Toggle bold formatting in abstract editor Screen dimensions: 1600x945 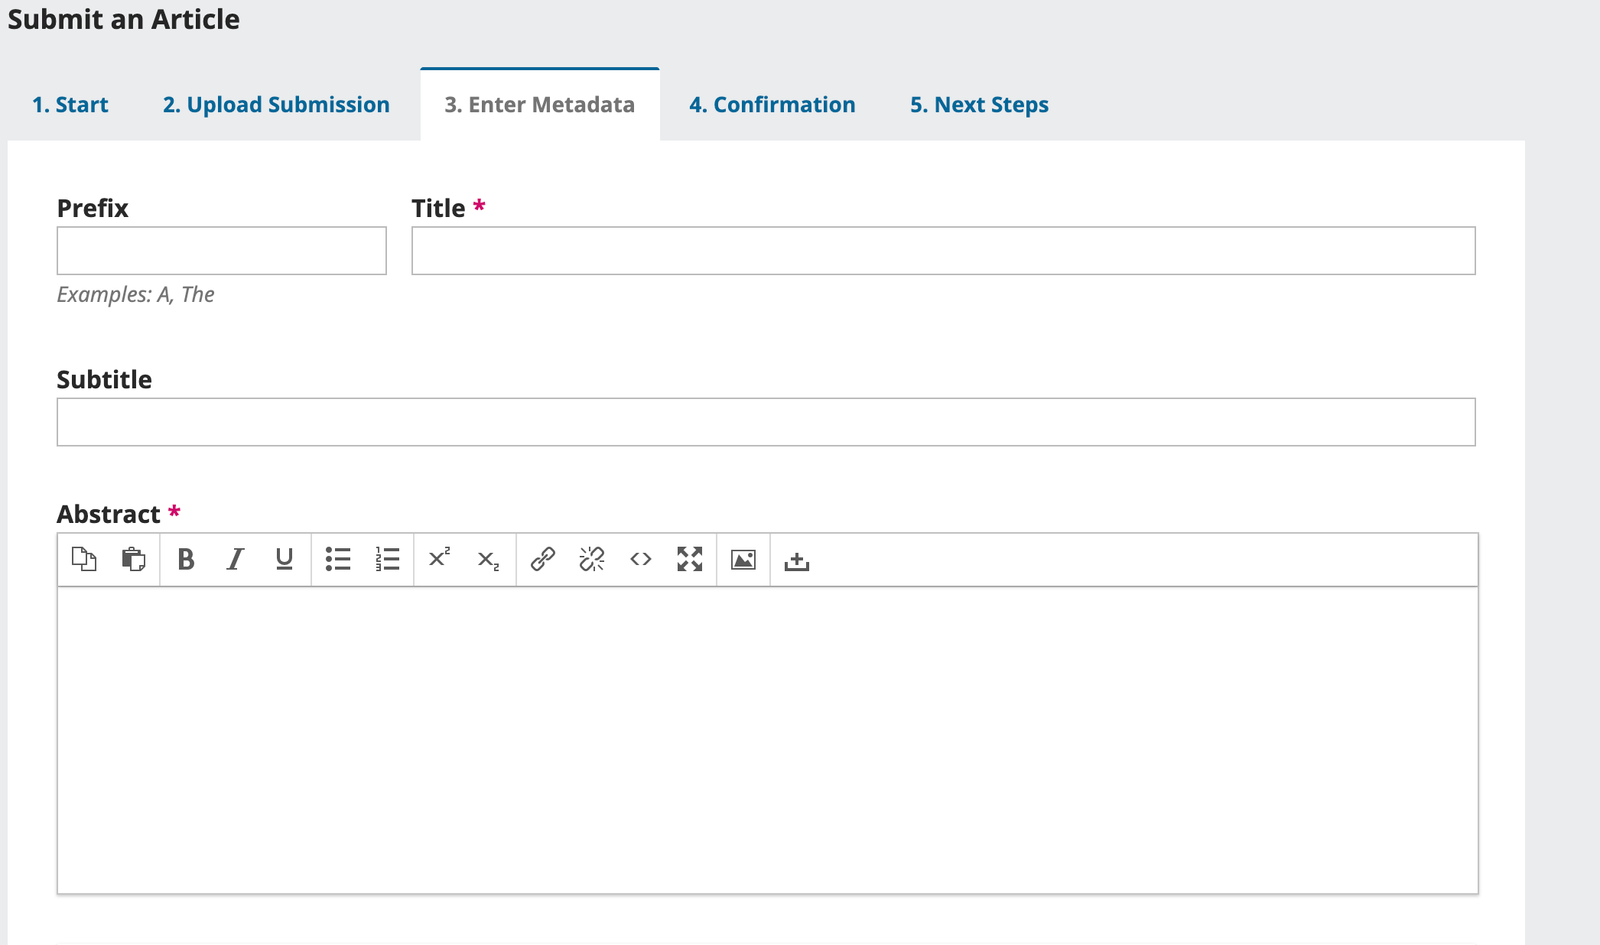186,559
